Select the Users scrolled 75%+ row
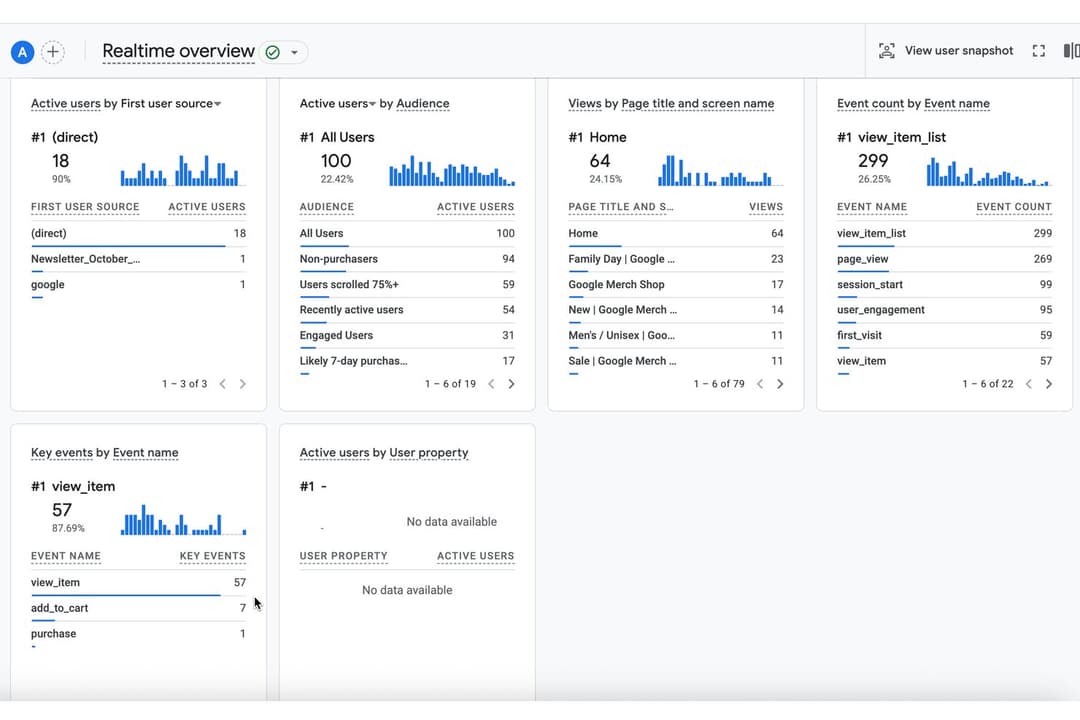Viewport: 1080px width, 720px height. tap(407, 285)
